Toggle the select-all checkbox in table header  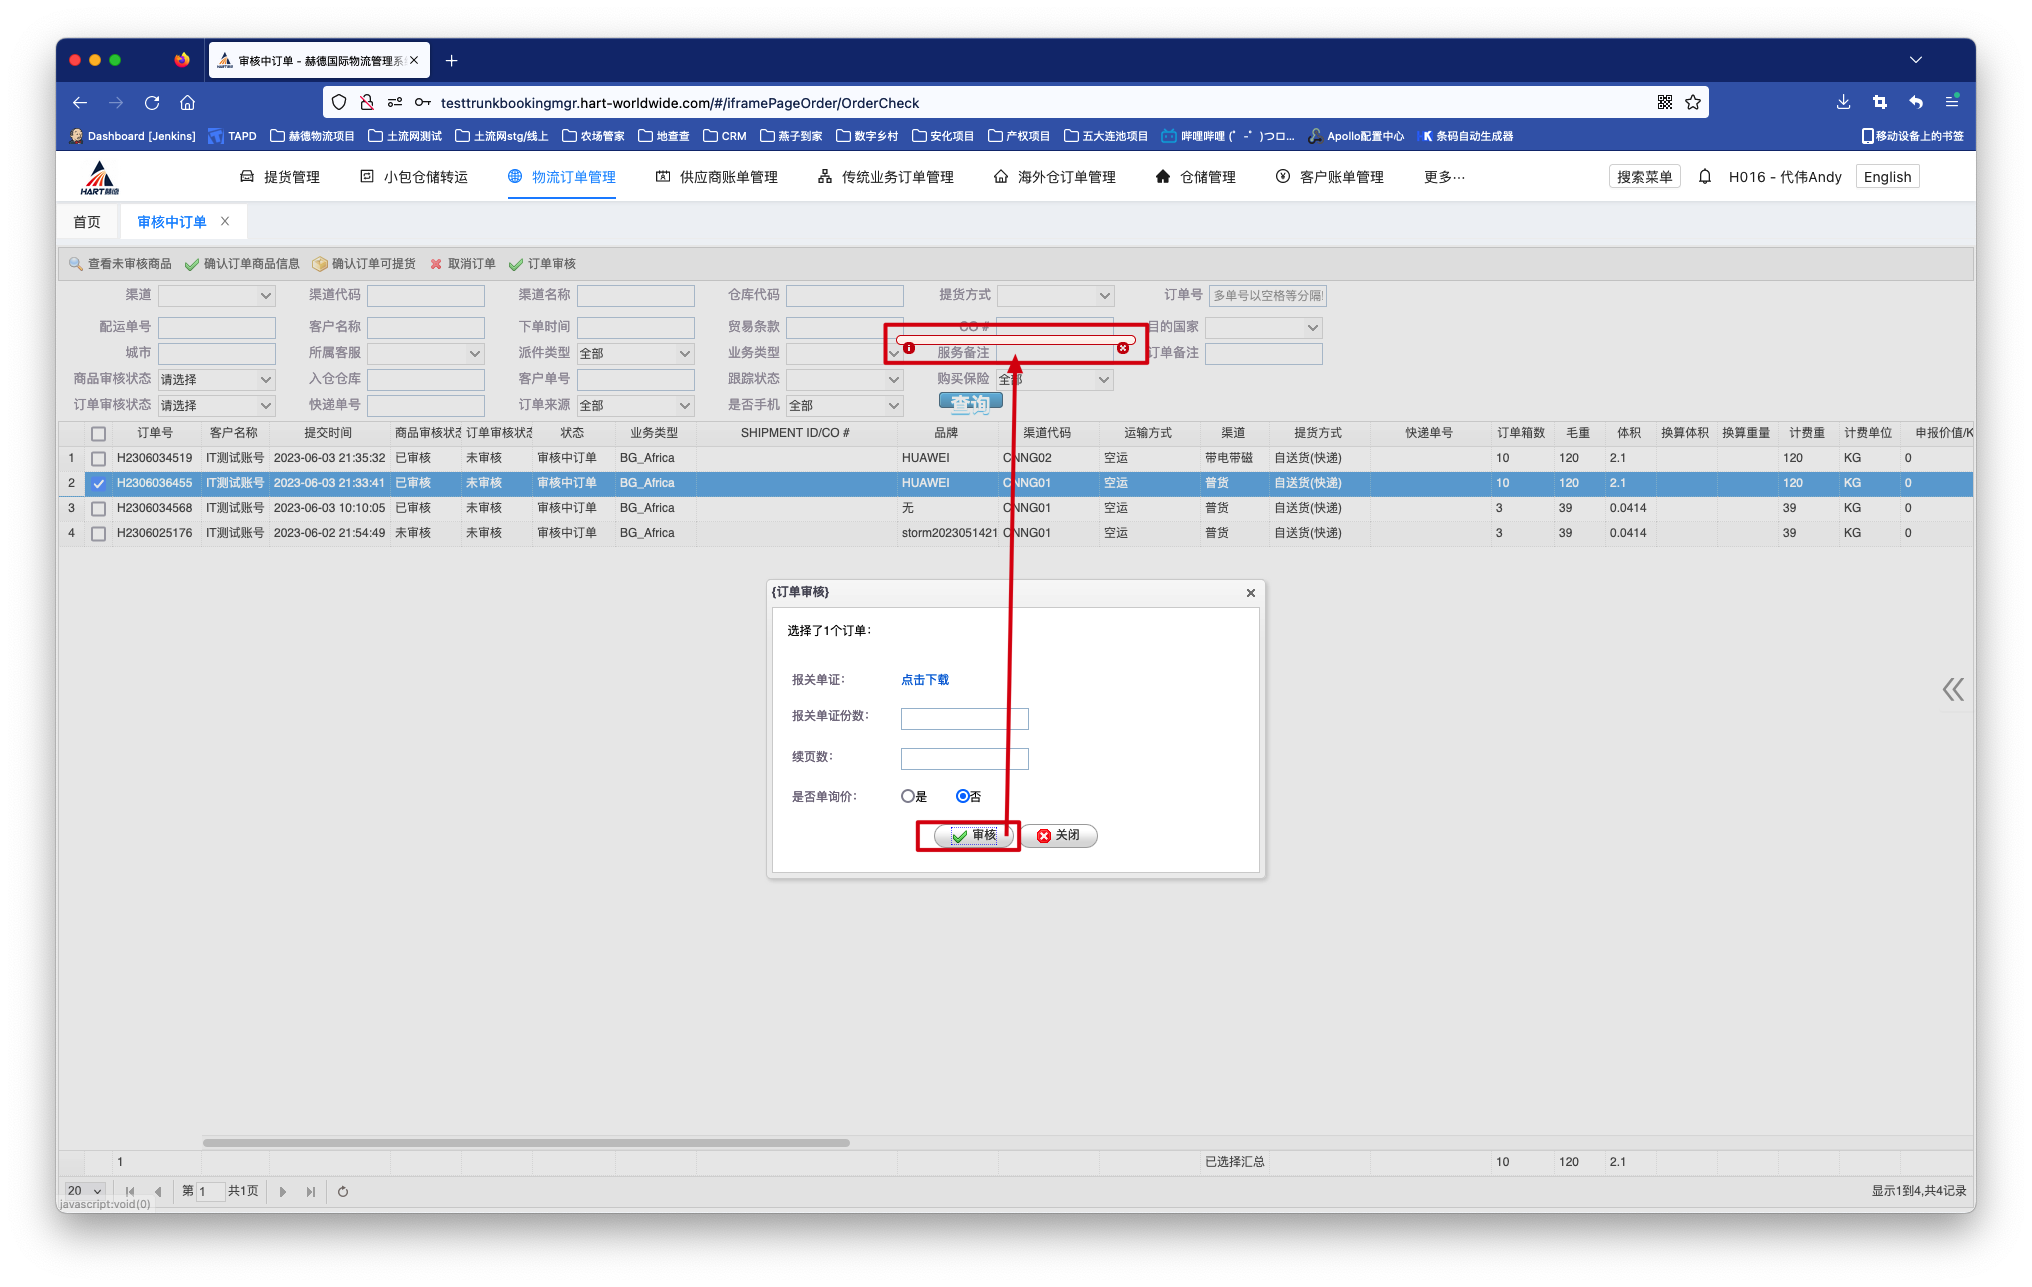98,433
